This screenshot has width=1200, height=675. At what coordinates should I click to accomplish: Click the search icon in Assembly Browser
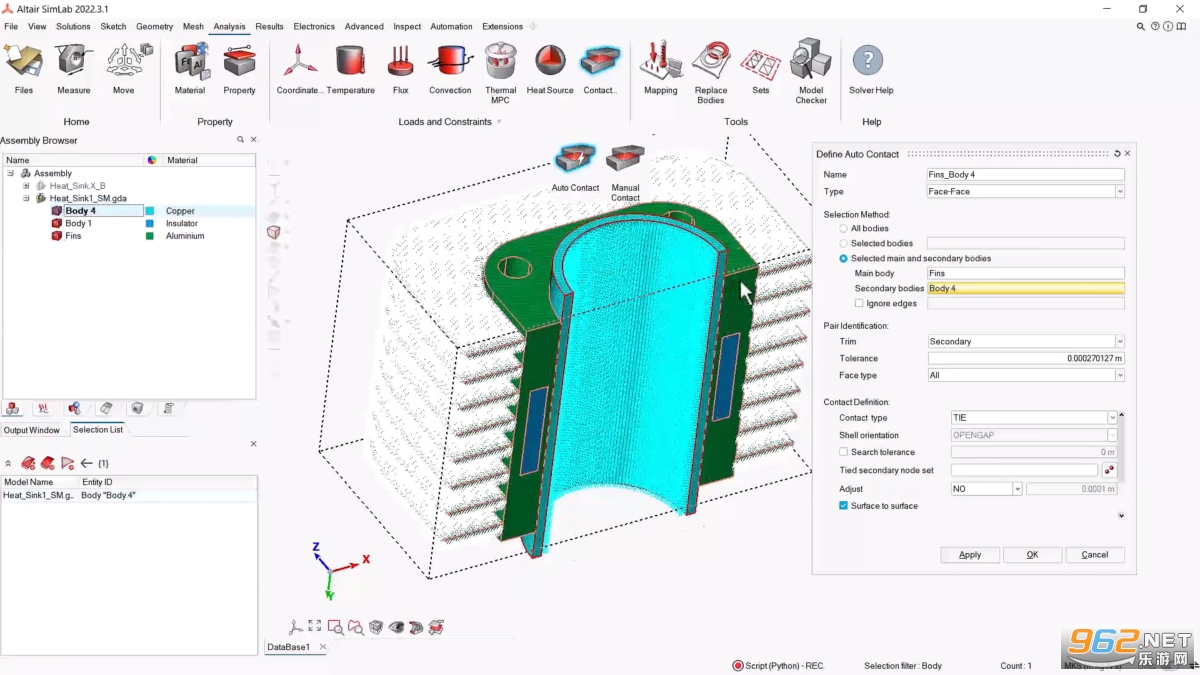click(x=240, y=140)
